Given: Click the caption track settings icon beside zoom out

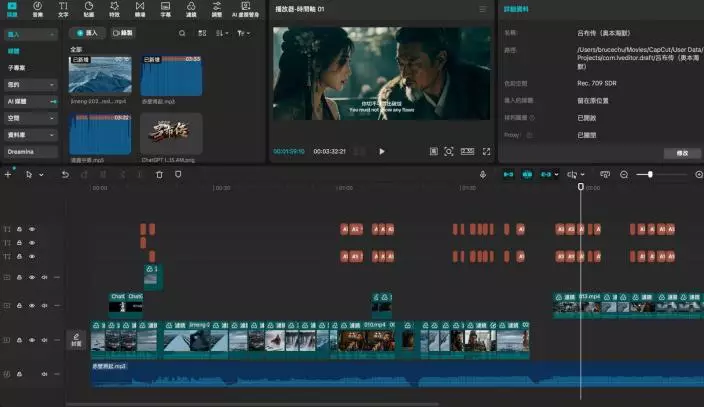Looking at the screenshot, I should (605, 175).
